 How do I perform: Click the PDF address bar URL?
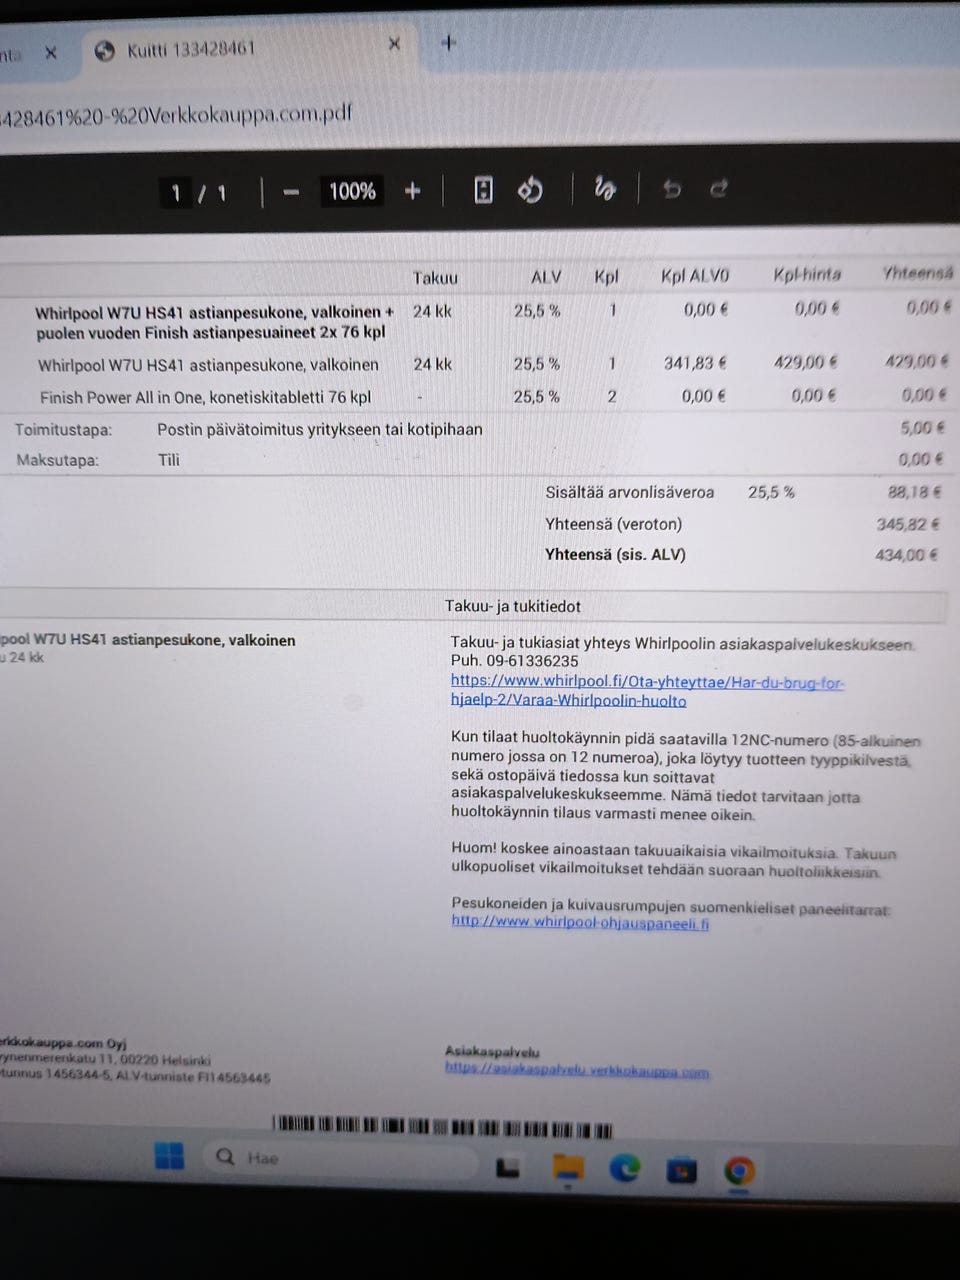[177, 114]
